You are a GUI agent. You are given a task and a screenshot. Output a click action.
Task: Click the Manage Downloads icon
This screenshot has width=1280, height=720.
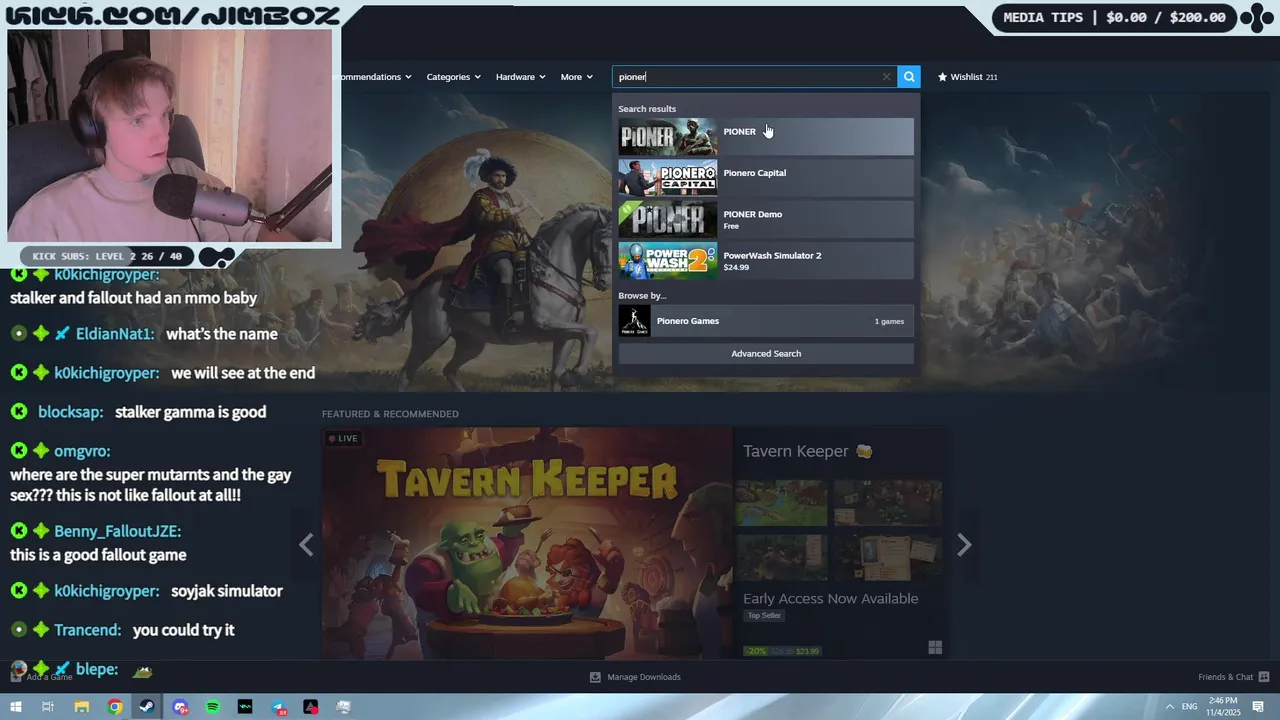pyautogui.click(x=595, y=677)
